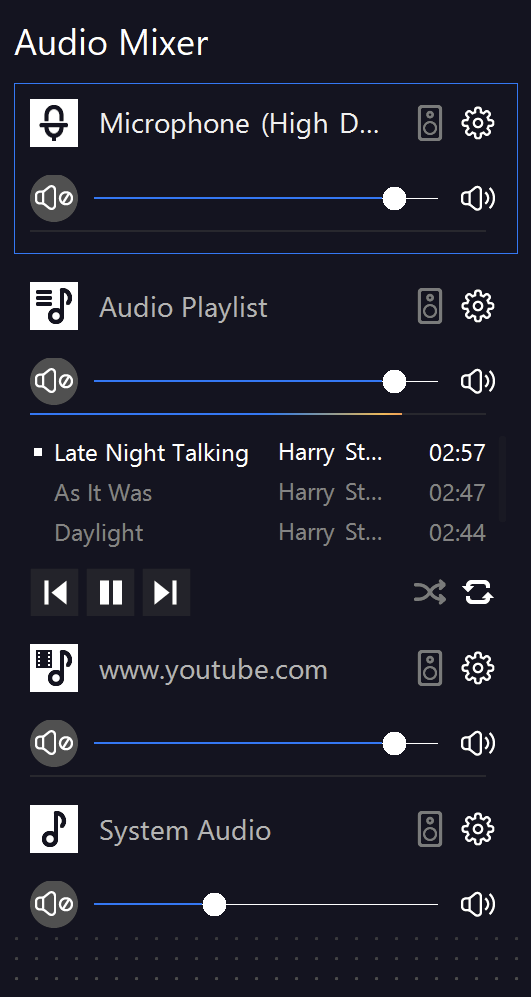This screenshot has height=997, width=531.
Task: Click the max volume icon for www.youtube.com
Action: click(478, 743)
